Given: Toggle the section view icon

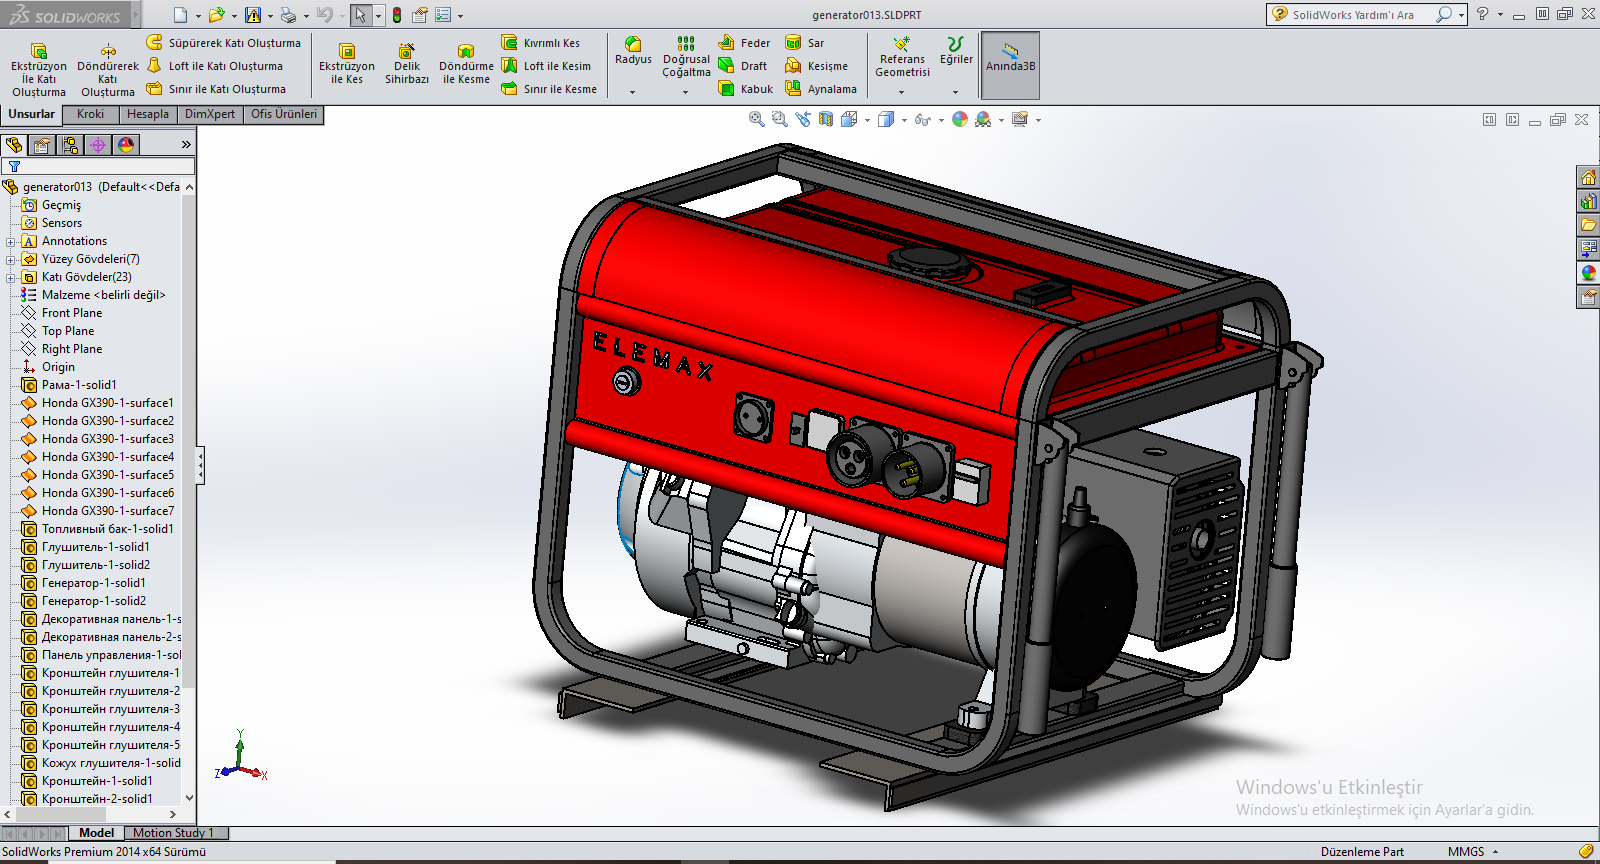Looking at the screenshot, I should tap(825, 119).
